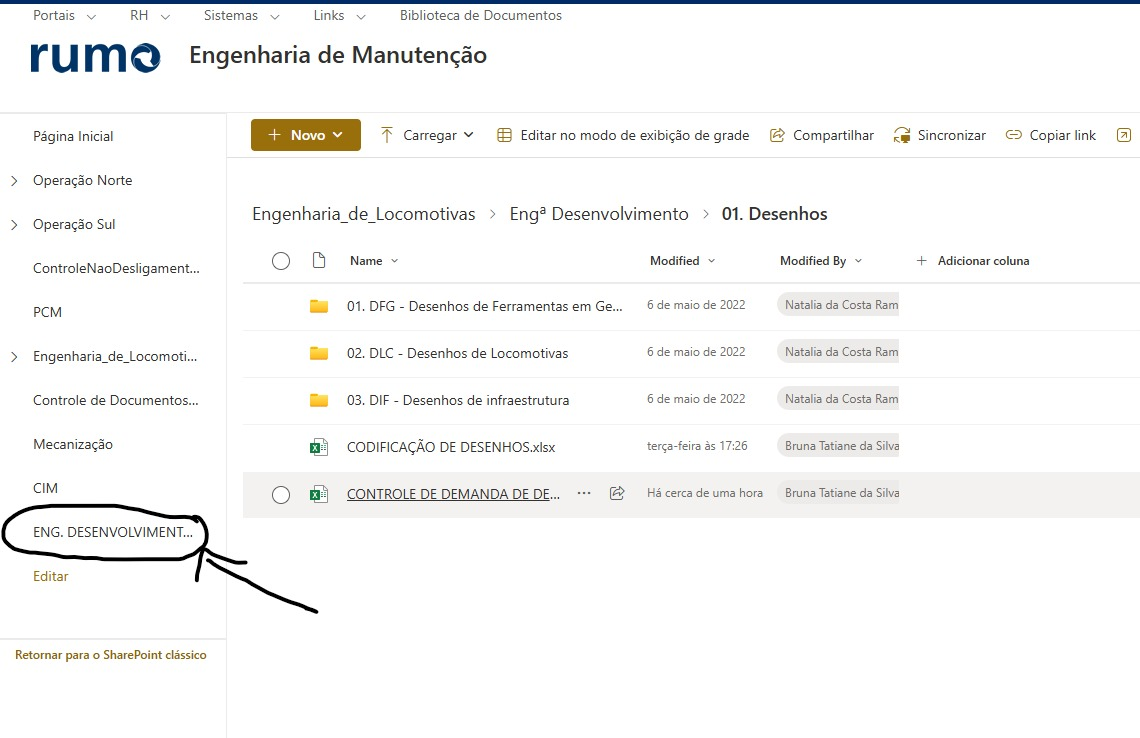Click Natalia da Costa Ram in 01. DFG row
The width and height of the screenshot is (1140, 738).
[x=838, y=305]
